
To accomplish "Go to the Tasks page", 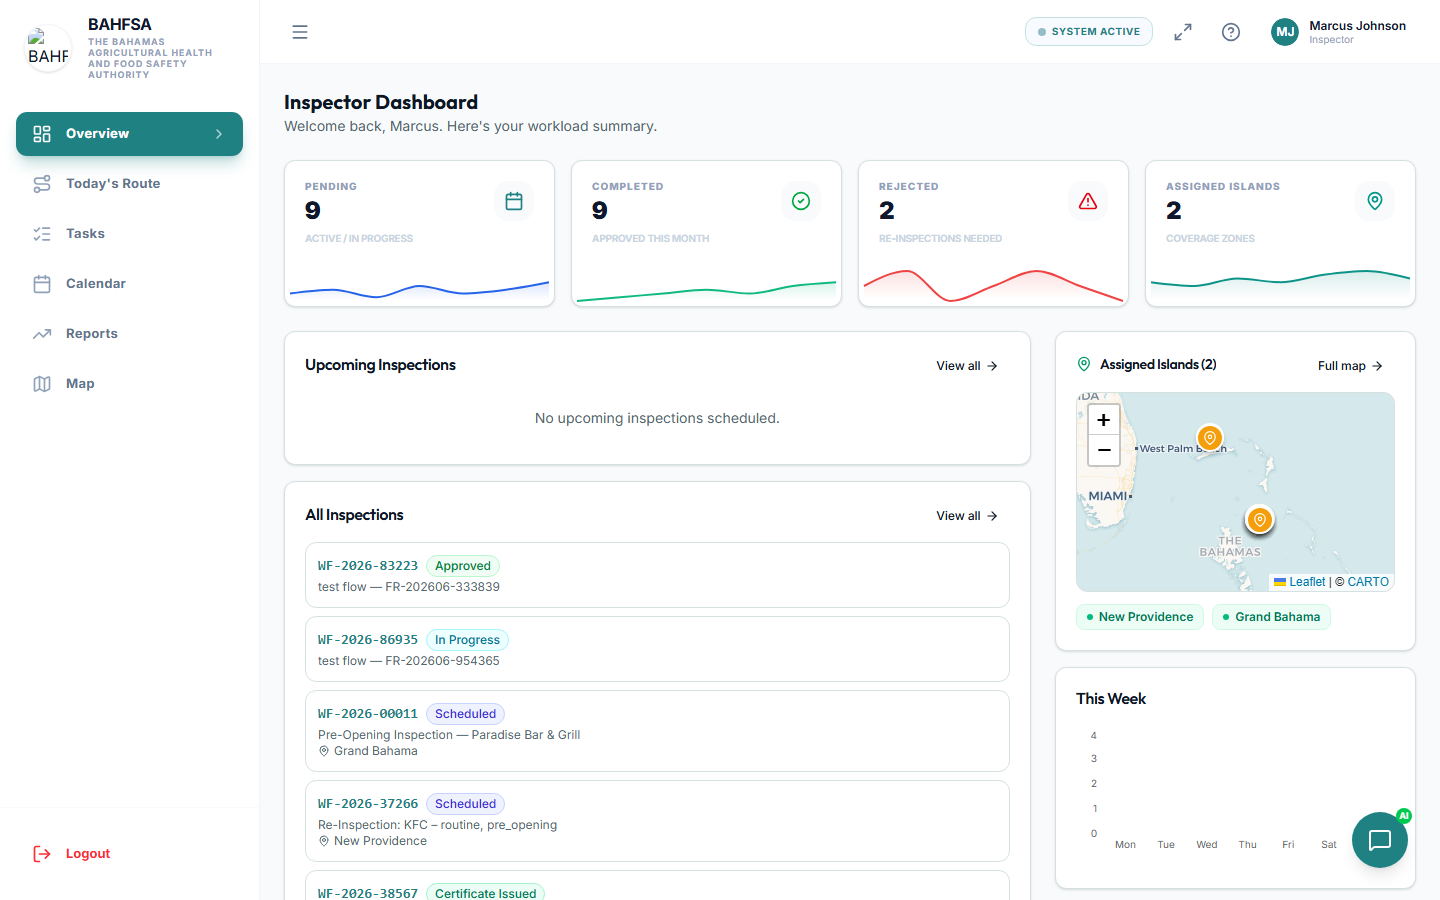I will [x=129, y=234].
